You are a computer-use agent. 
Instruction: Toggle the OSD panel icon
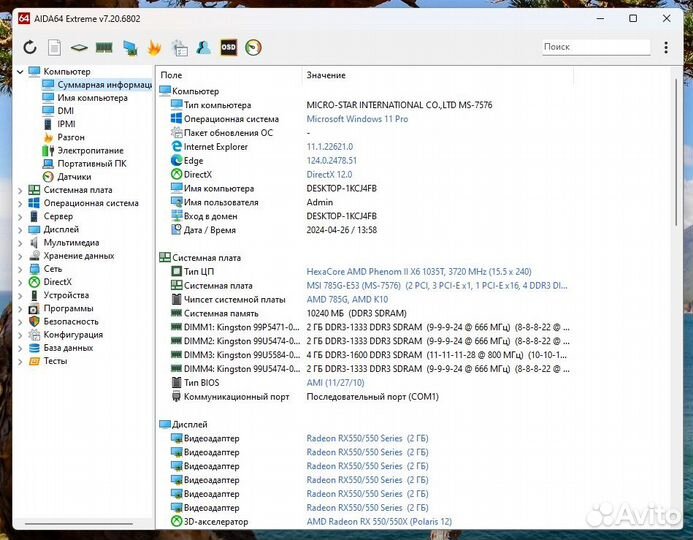pyautogui.click(x=228, y=47)
